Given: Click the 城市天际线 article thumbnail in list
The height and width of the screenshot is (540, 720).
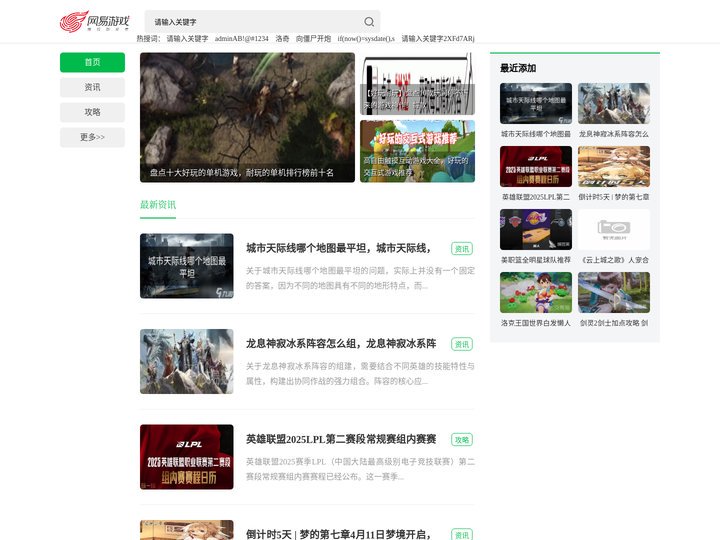Looking at the screenshot, I should coord(186,266).
